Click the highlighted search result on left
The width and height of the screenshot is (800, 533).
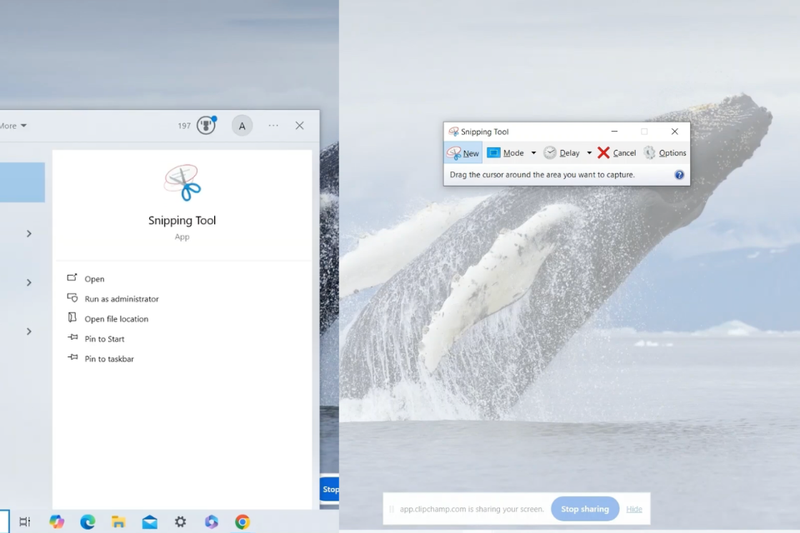[x=22, y=182]
